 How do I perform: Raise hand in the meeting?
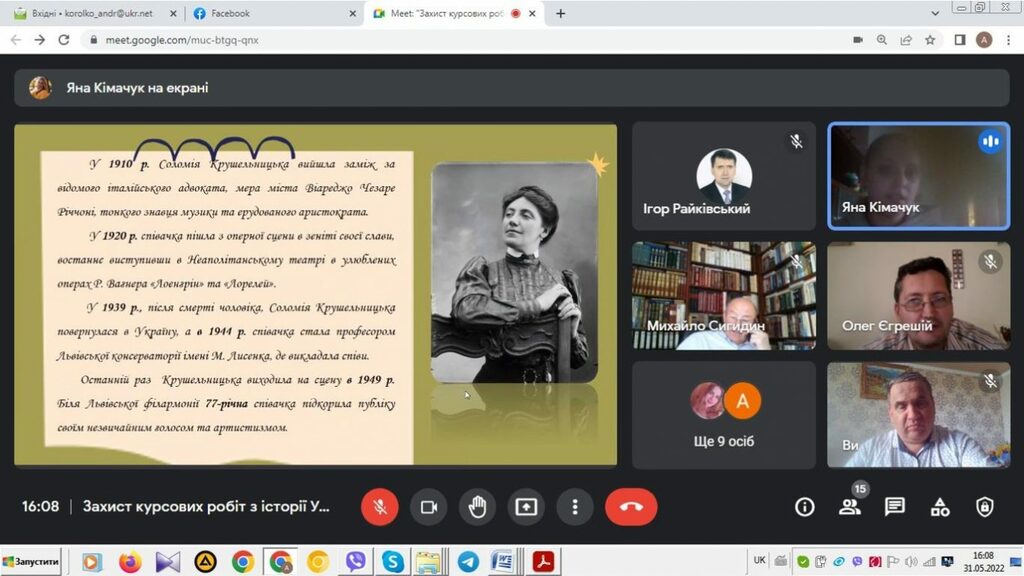(x=478, y=507)
